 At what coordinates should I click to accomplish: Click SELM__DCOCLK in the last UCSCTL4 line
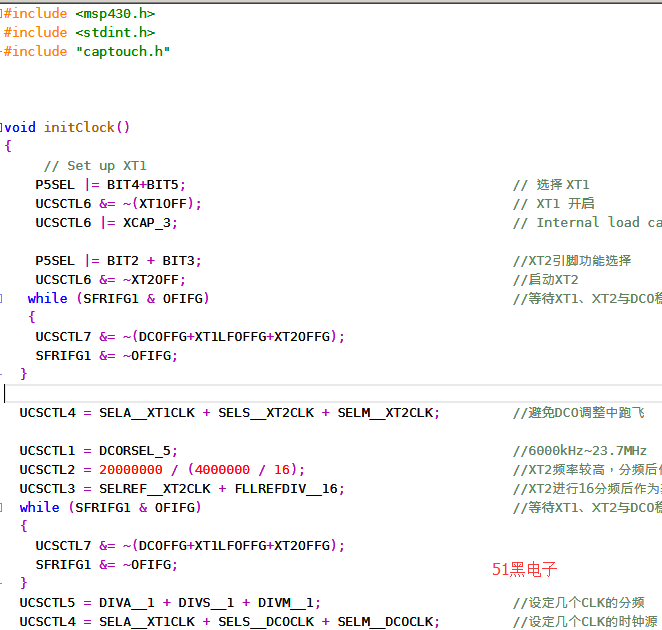385,622
